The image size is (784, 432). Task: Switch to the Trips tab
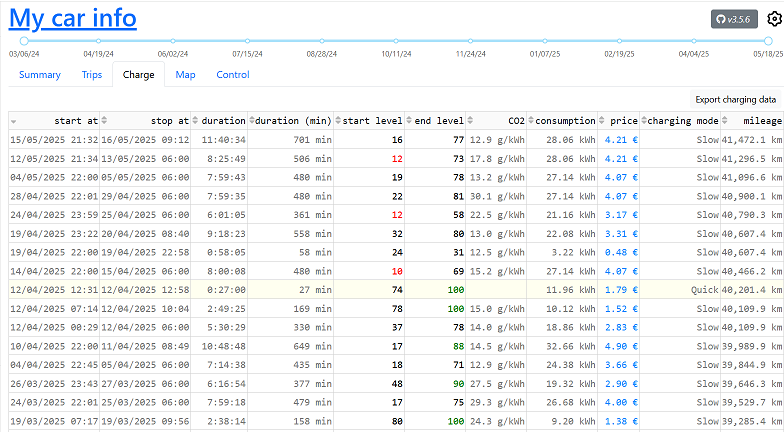[x=92, y=74]
